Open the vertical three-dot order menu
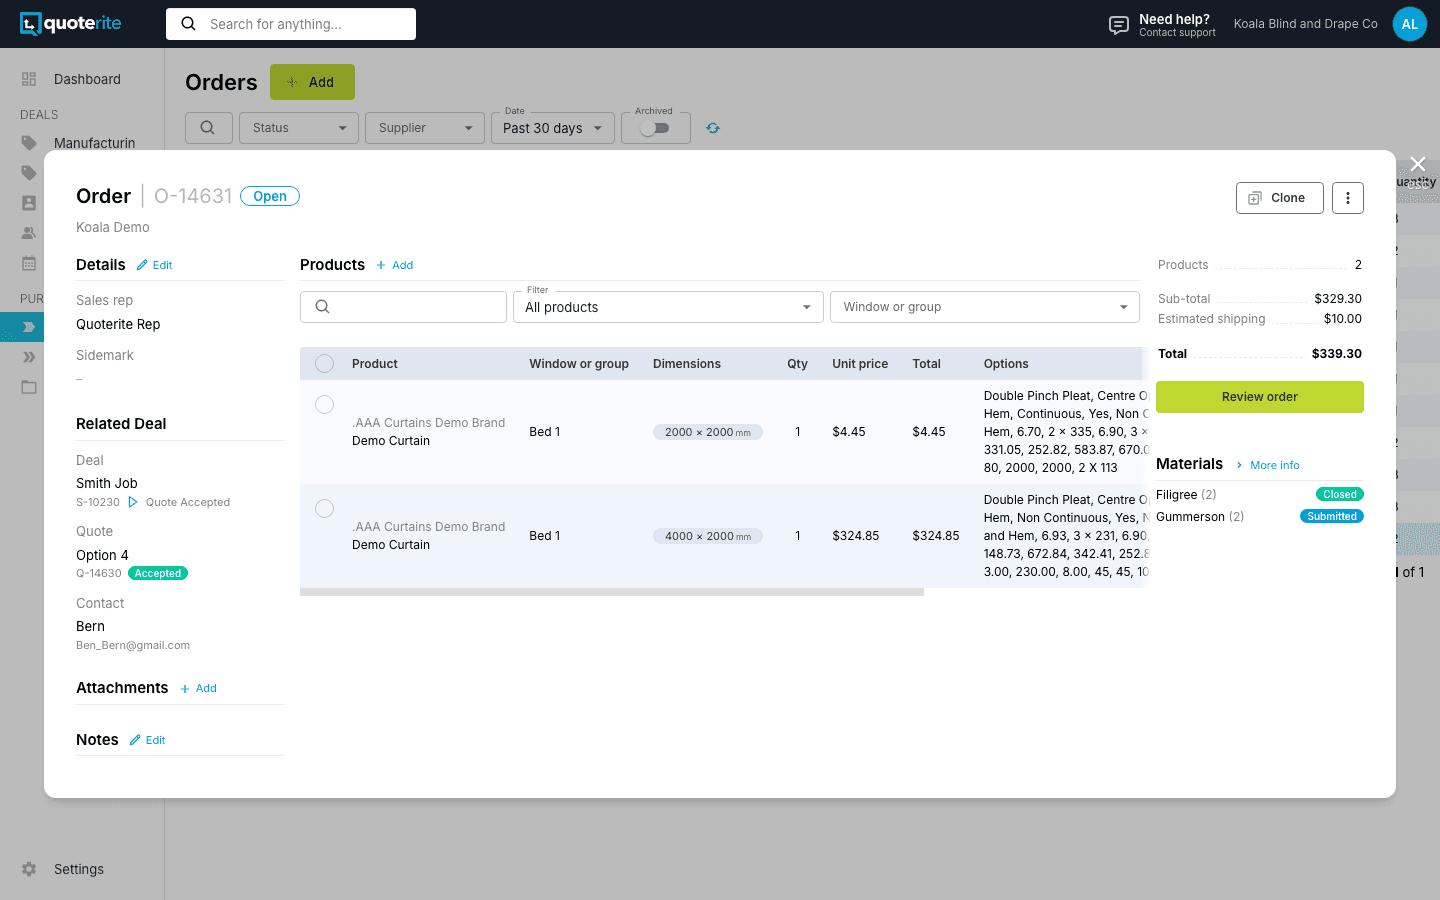Image resolution: width=1440 pixels, height=900 pixels. click(1348, 198)
